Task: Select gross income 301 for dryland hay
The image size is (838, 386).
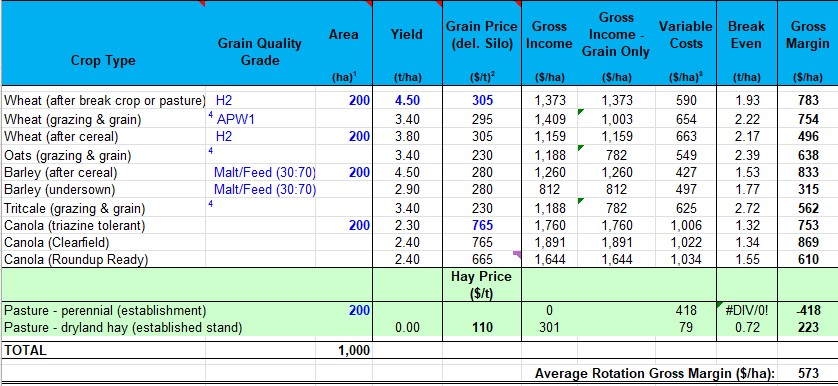Action: (549, 327)
